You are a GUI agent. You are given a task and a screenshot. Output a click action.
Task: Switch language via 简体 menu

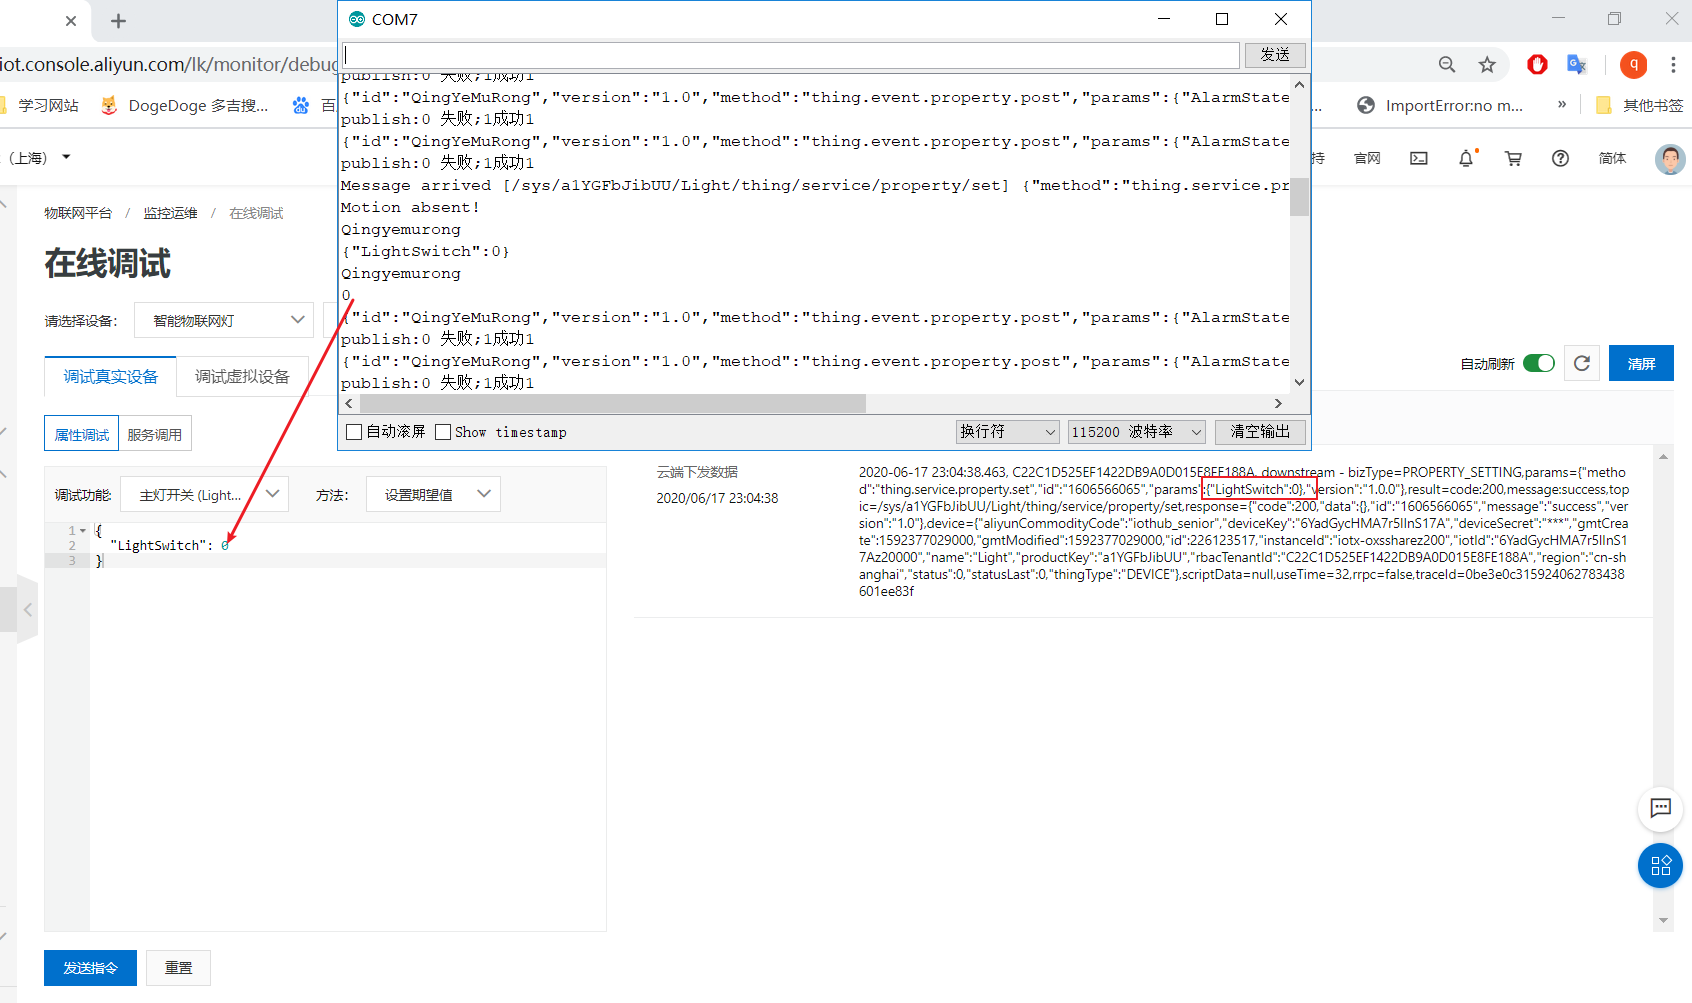1612,158
